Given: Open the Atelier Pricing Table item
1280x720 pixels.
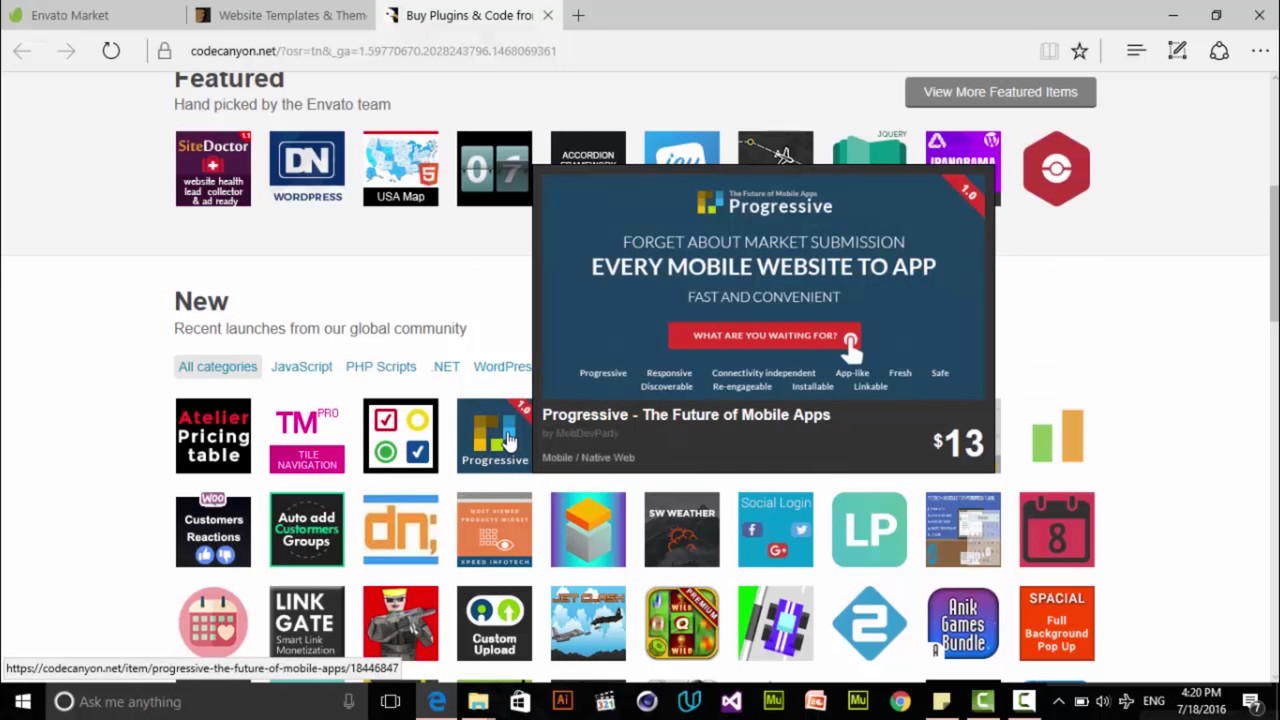Looking at the screenshot, I should (213, 436).
